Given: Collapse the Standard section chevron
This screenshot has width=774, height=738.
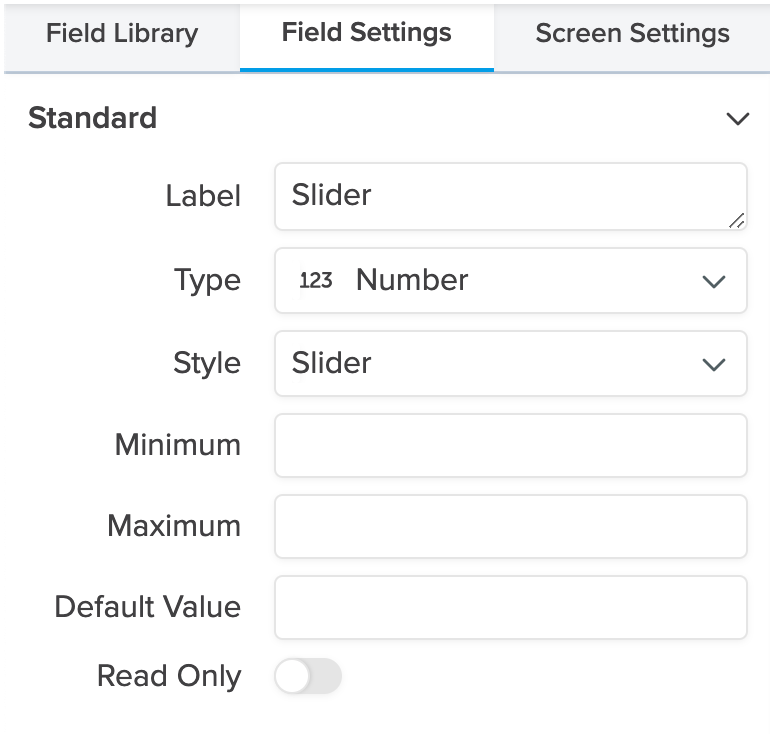Looking at the screenshot, I should pyautogui.click(x=738, y=118).
